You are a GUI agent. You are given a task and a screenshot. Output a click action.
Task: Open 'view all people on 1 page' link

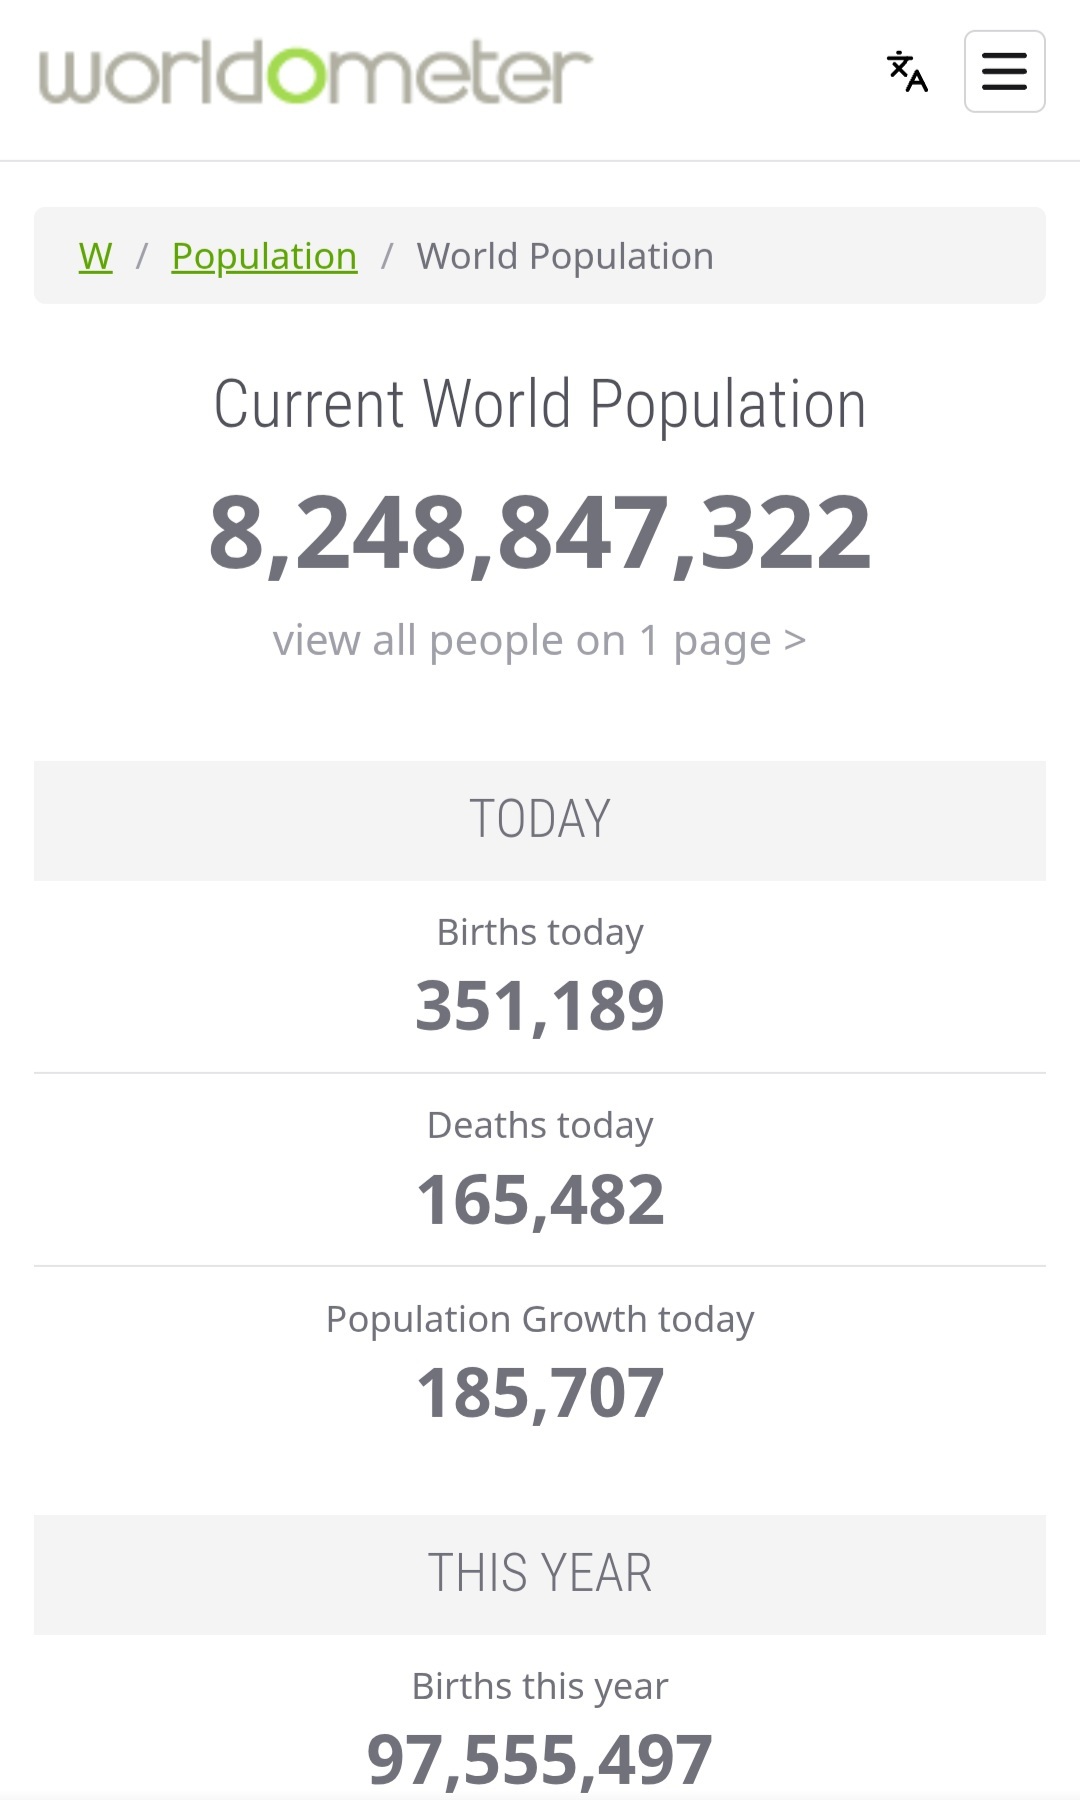click(539, 640)
